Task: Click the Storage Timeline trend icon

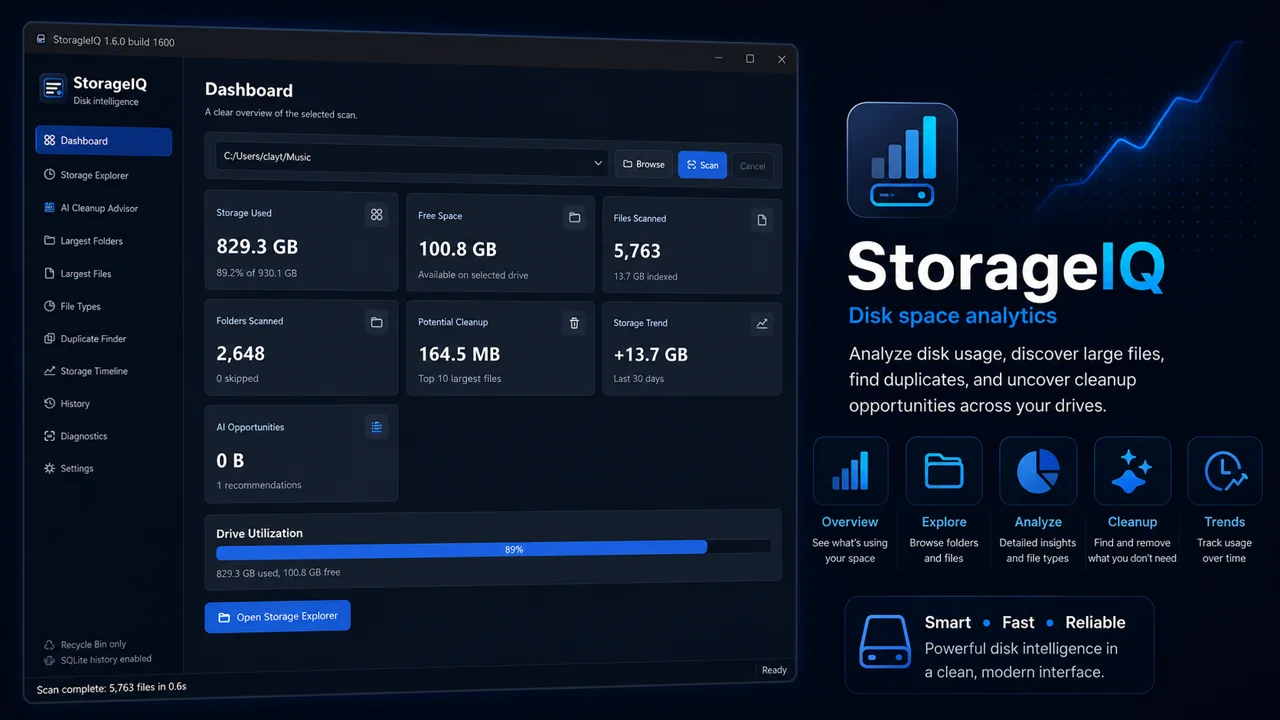Action: click(x=50, y=371)
